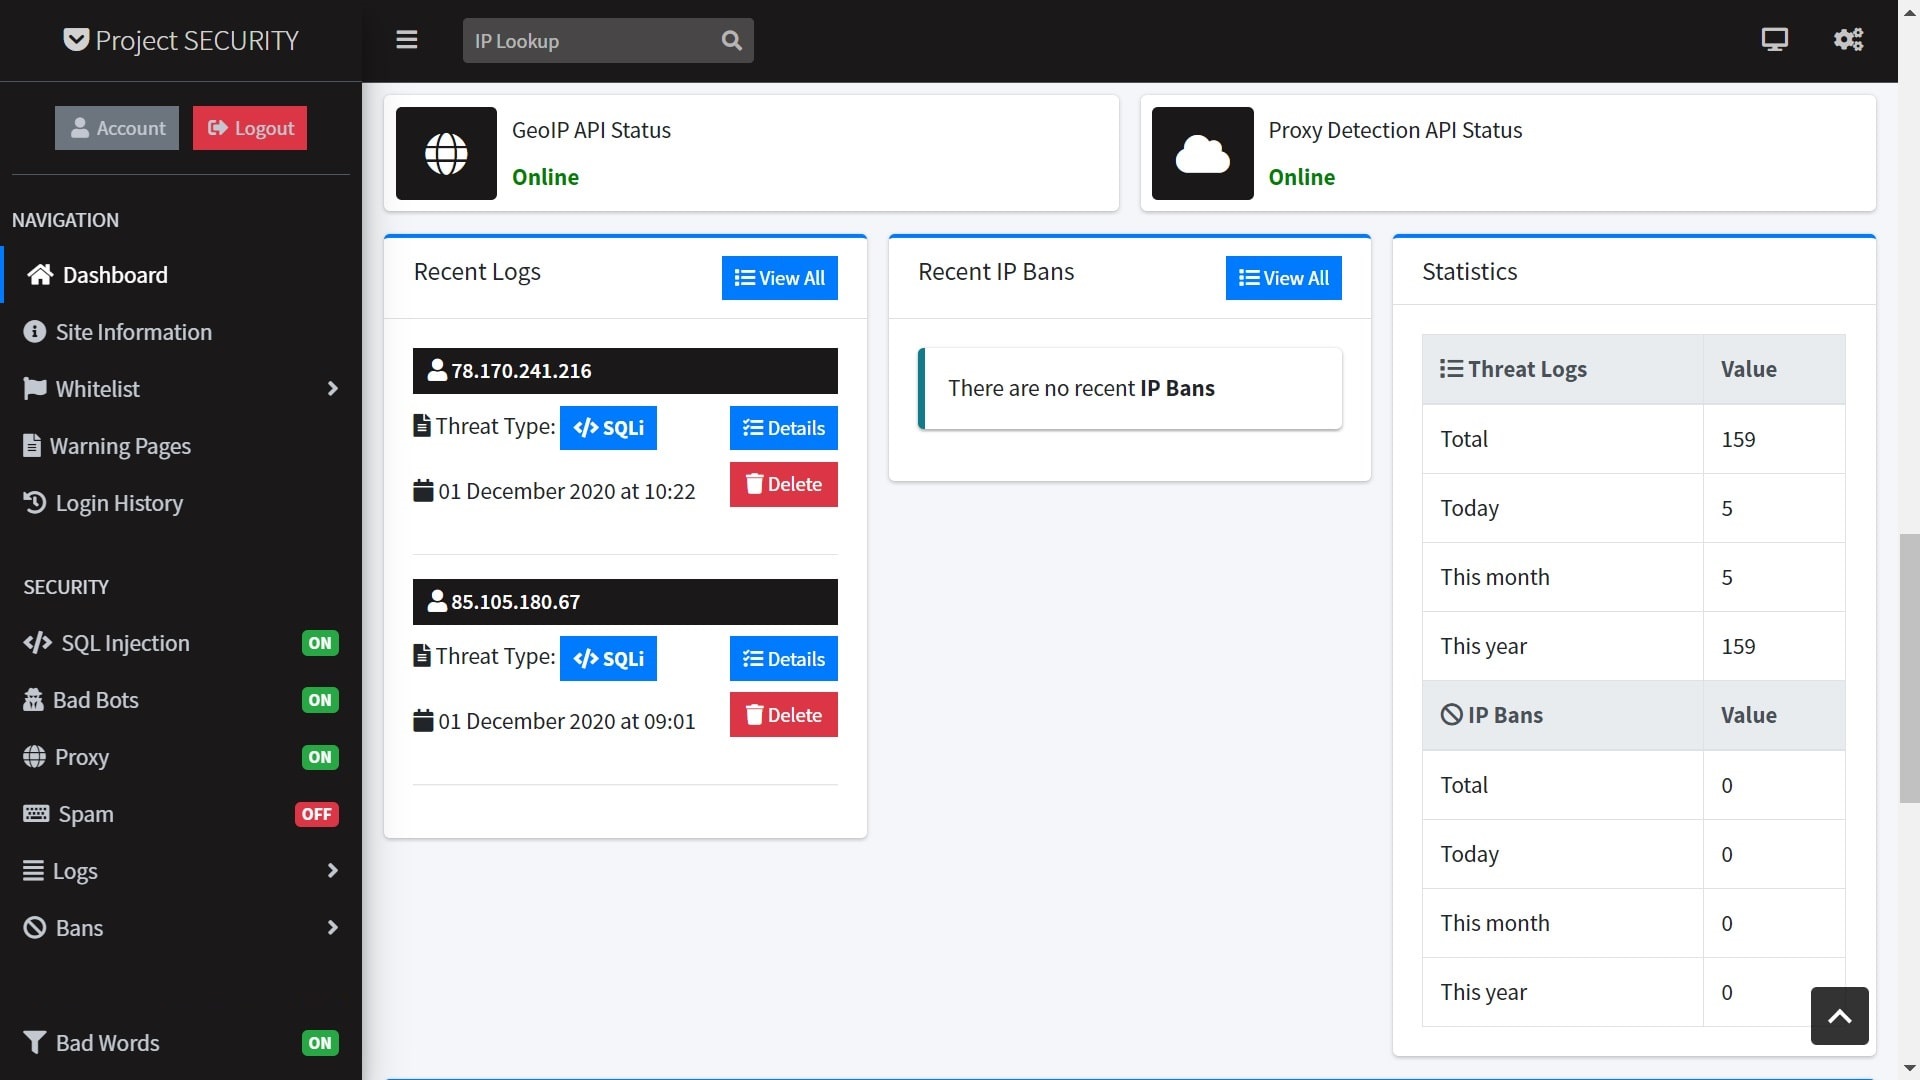Expand the Bans section in sidebar
Viewport: 1920px width, 1080px height.
coord(181,928)
